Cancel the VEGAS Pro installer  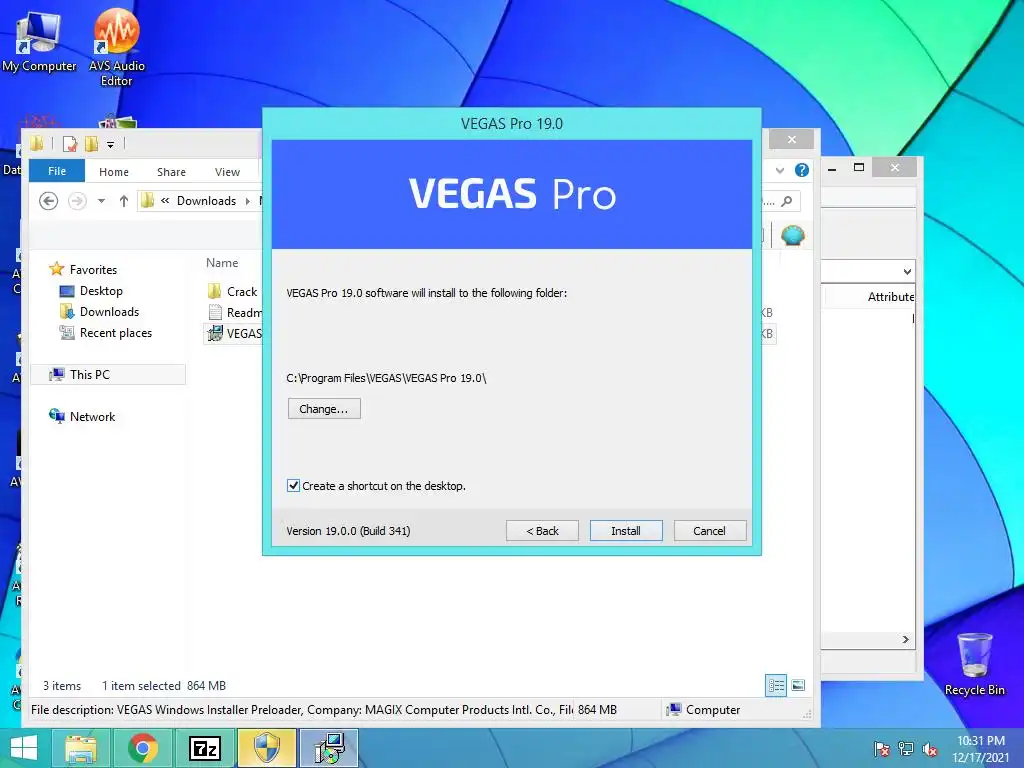(x=709, y=531)
